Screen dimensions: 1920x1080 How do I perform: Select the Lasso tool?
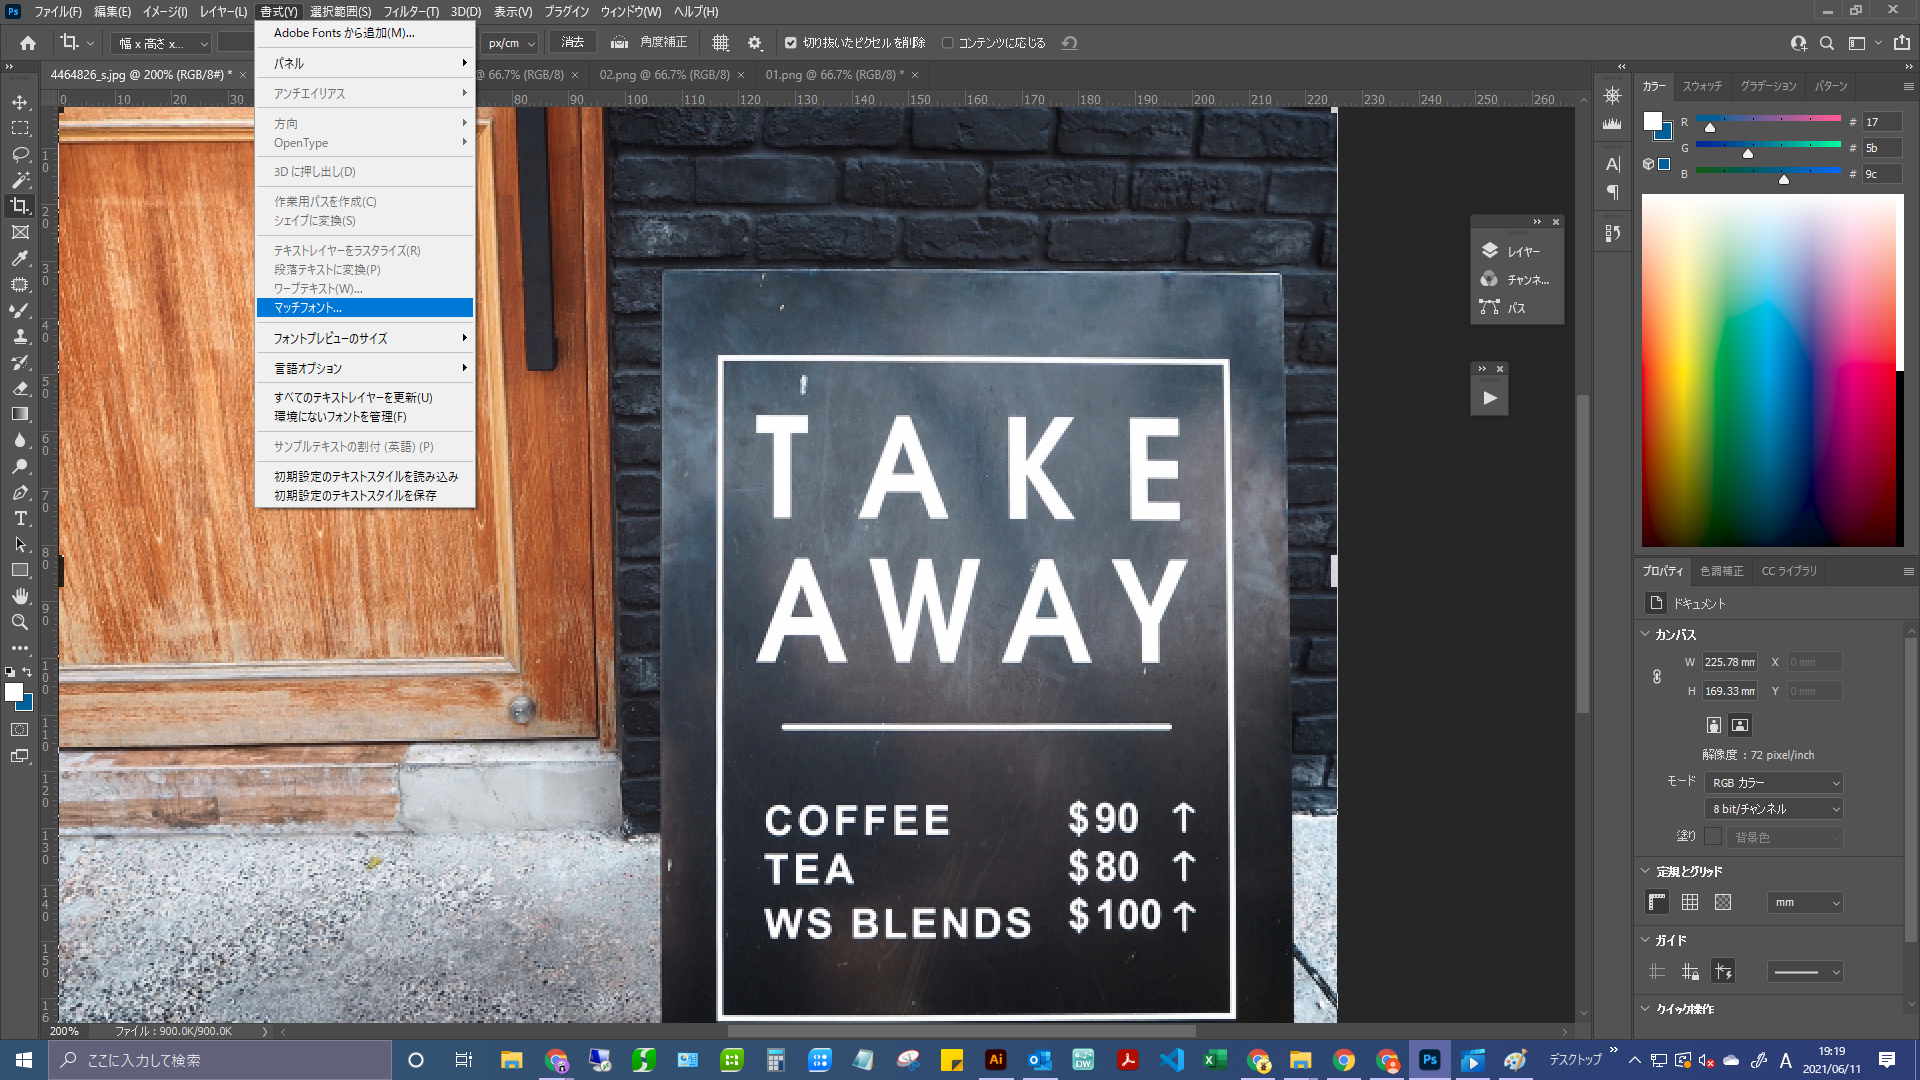pos(20,155)
